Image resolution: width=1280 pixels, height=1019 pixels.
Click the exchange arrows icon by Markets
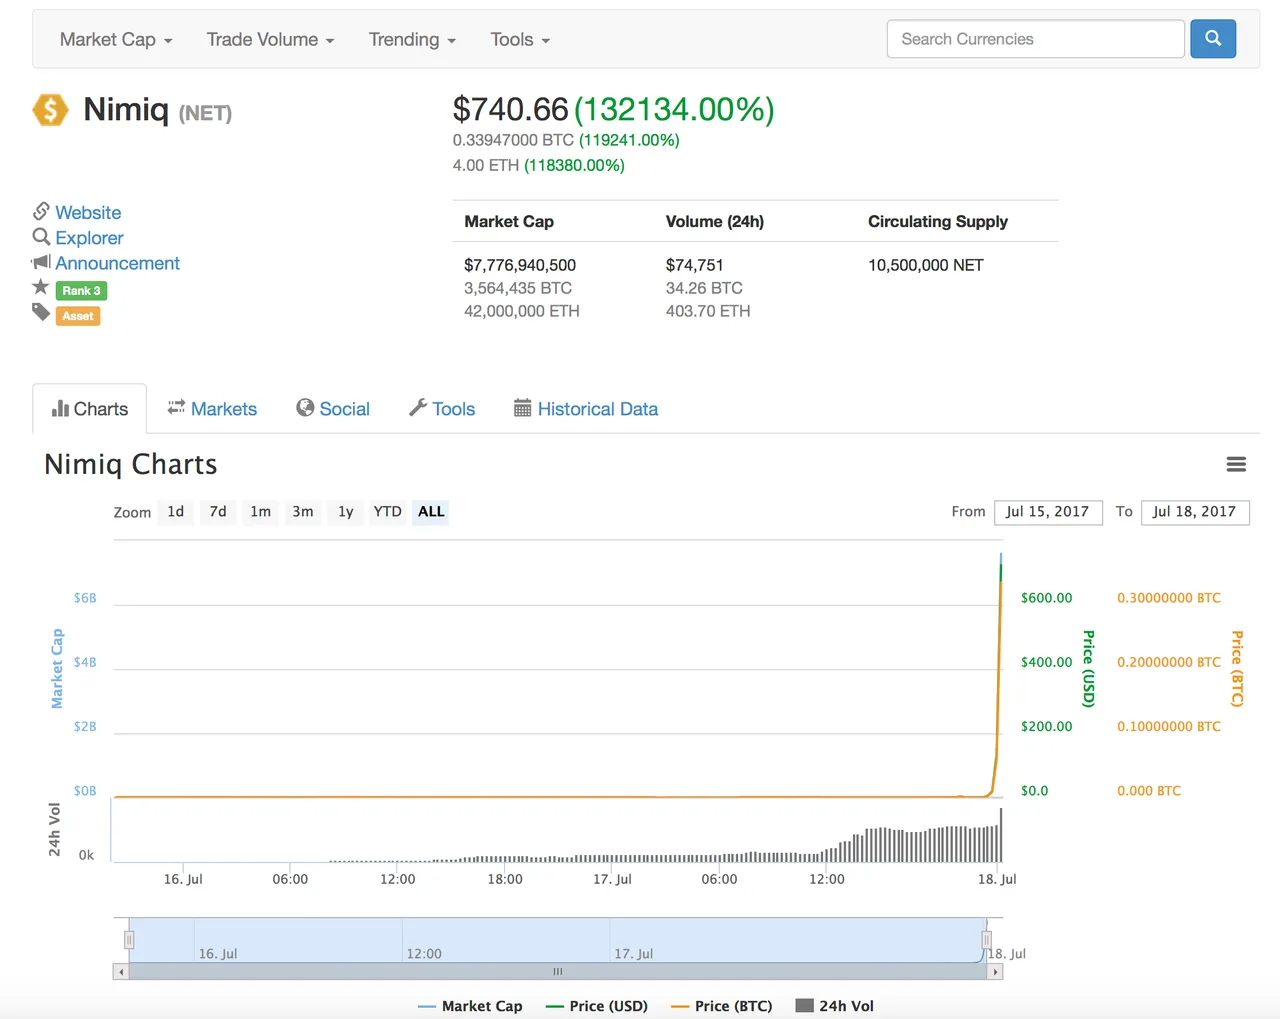tap(176, 408)
